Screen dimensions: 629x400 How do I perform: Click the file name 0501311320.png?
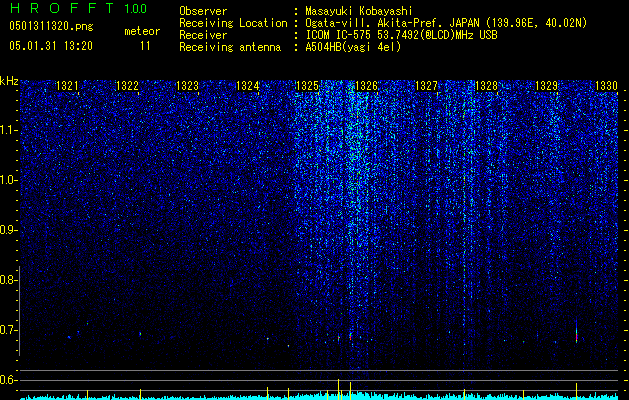tap(51, 27)
